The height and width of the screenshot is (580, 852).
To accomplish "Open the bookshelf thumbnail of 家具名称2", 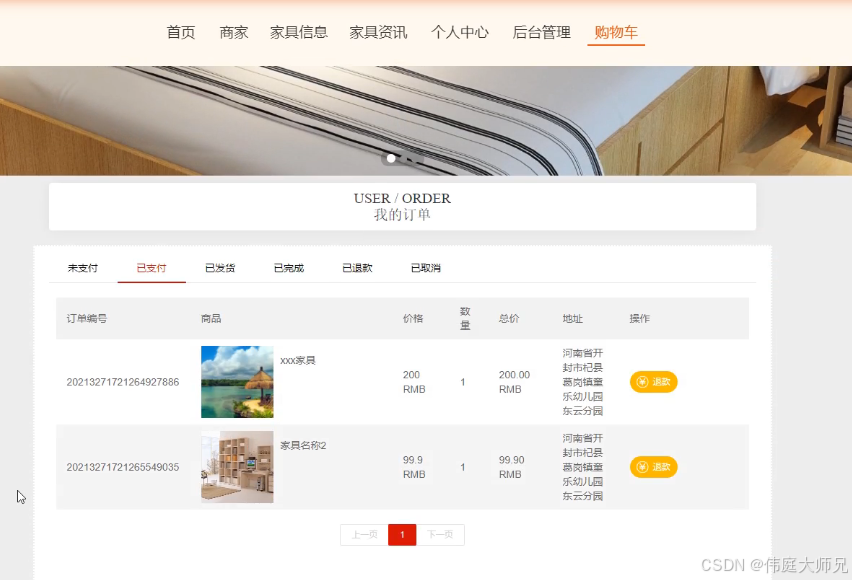I will point(237,467).
